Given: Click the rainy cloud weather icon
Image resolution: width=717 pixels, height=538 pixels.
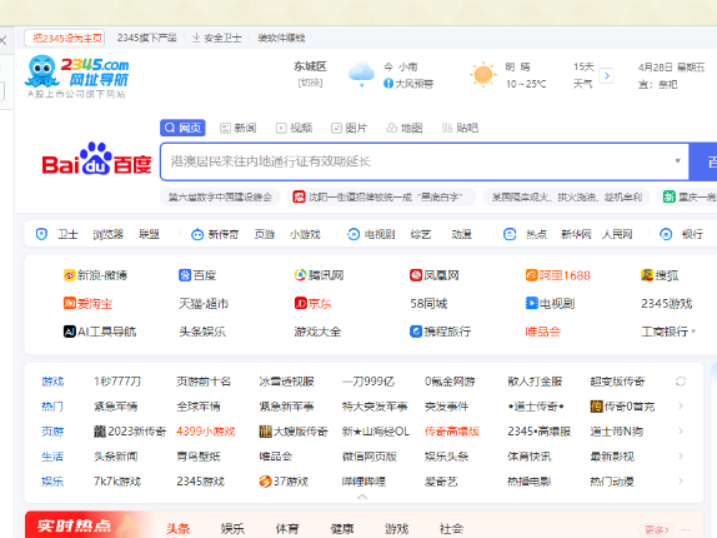Looking at the screenshot, I should [361, 74].
